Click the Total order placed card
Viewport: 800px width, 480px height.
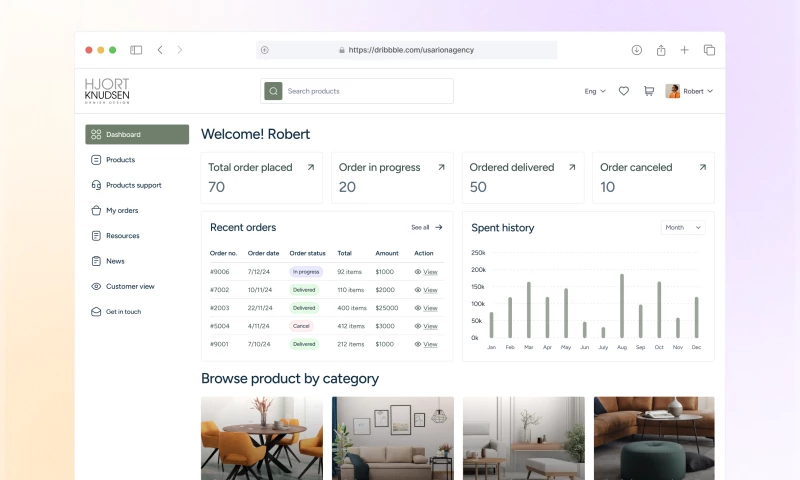click(x=262, y=178)
